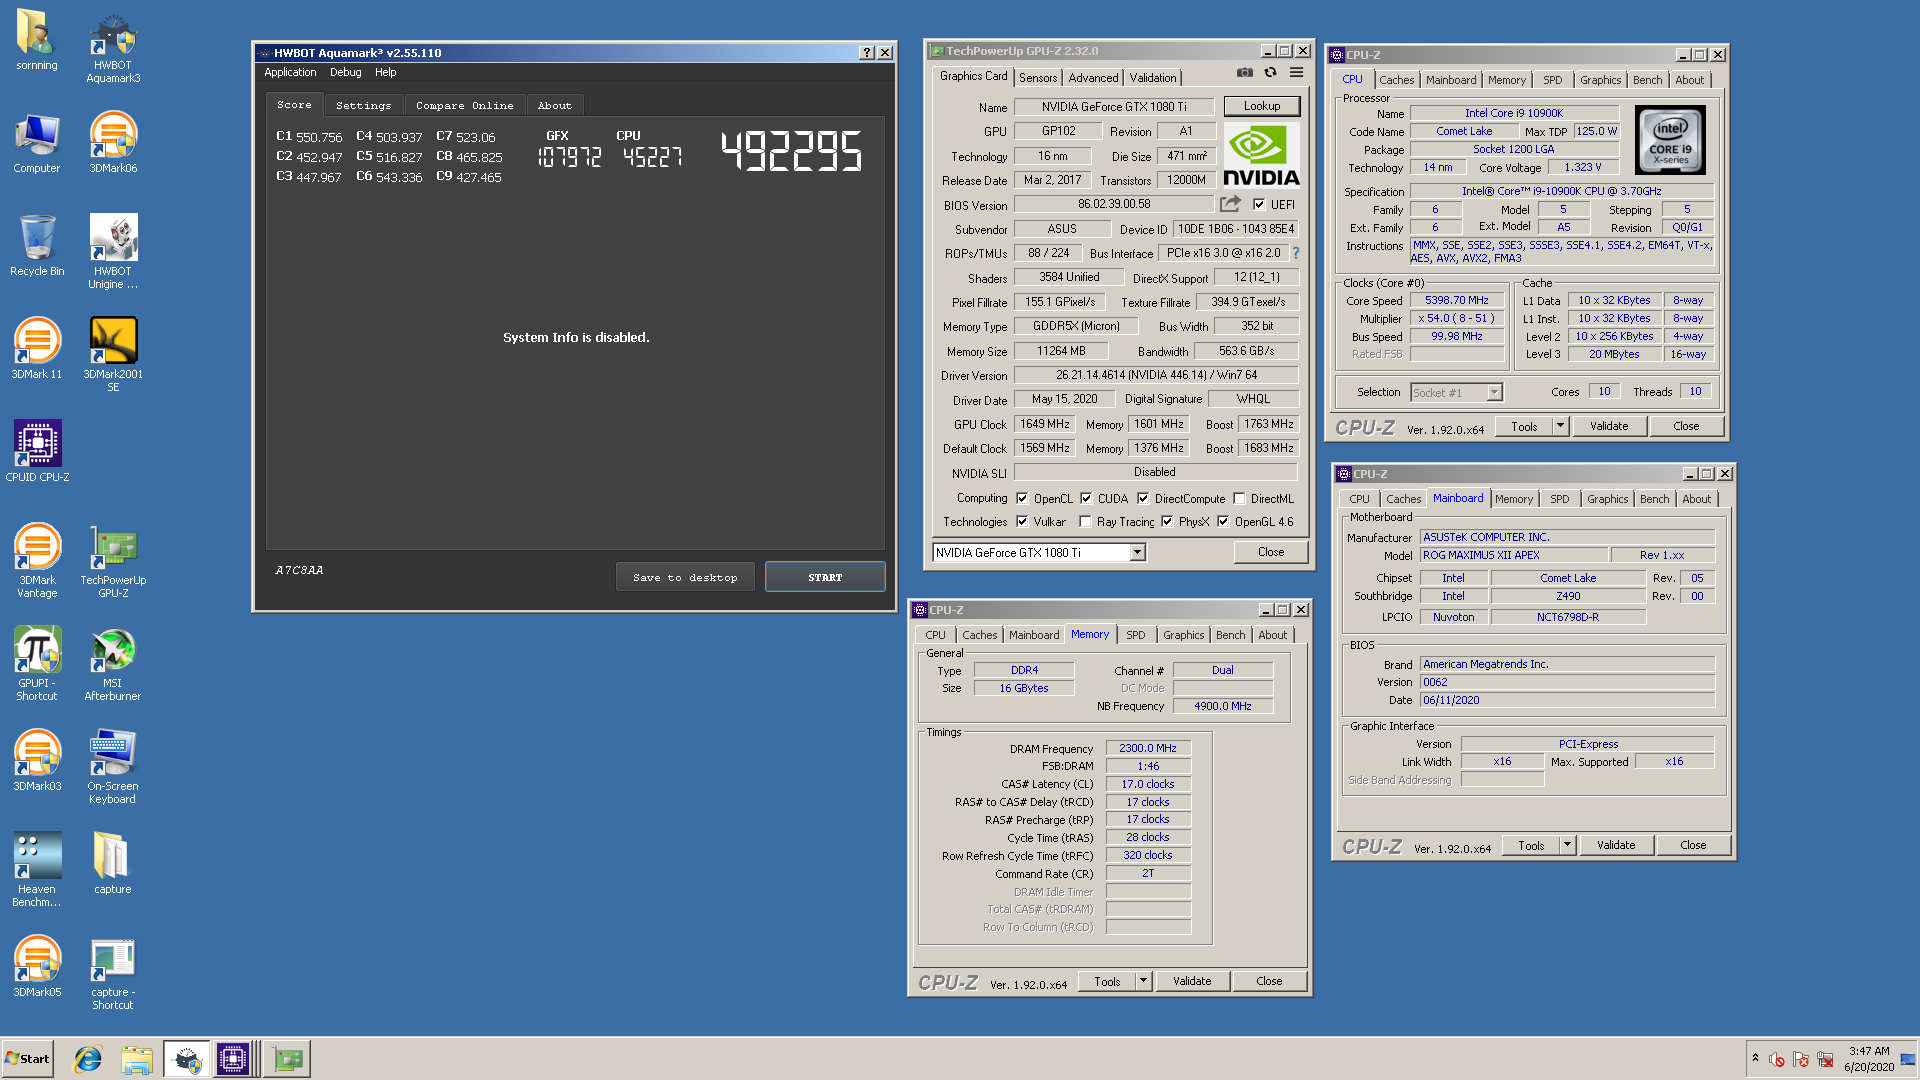Open the Graphics tab in CPU-Z Mainboard window

coord(1607,499)
